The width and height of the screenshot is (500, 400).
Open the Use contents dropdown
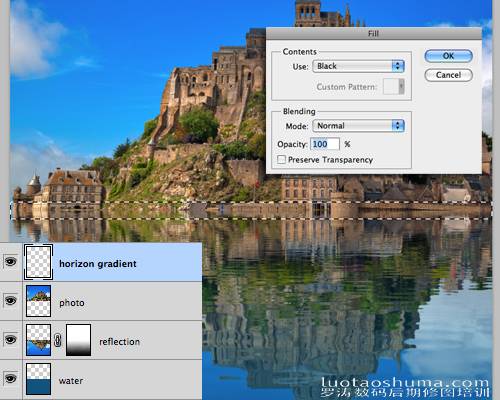point(358,66)
